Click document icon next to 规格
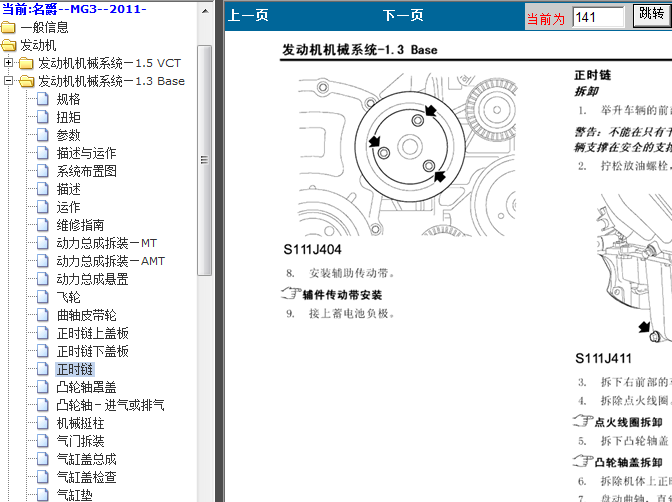The image size is (672, 502). pyautogui.click(x=42, y=99)
